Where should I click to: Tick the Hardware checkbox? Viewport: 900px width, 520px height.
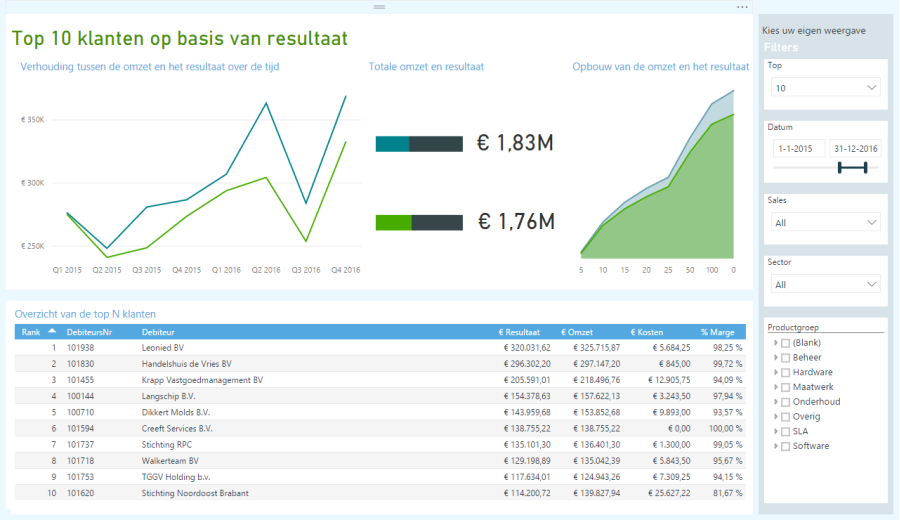click(786, 372)
